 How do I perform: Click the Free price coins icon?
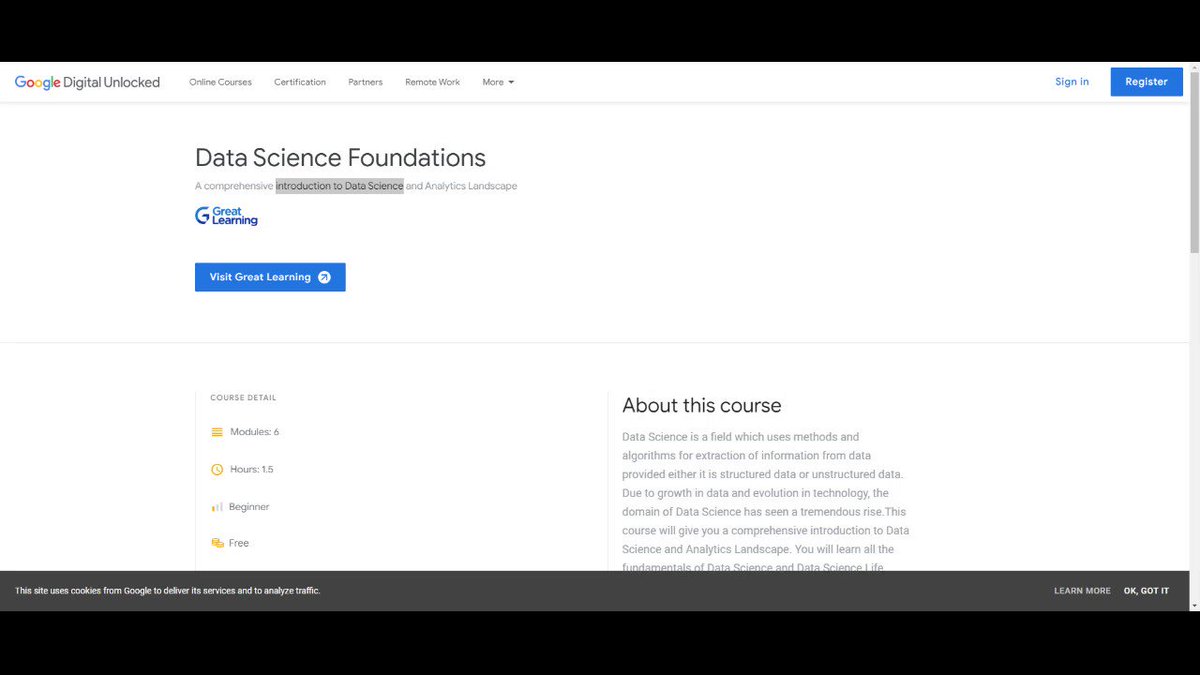tap(217, 543)
